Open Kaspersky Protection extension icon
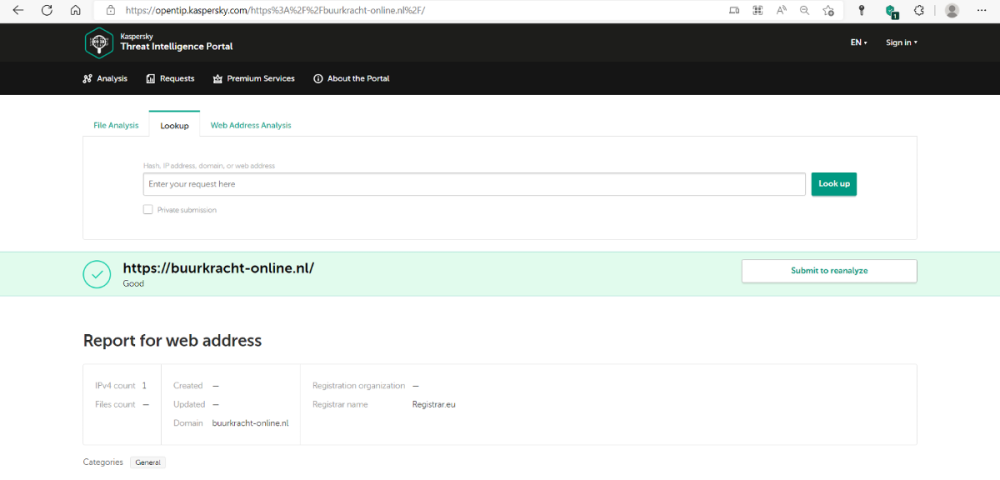Viewport: 1000px width, 480px height. 892,11
